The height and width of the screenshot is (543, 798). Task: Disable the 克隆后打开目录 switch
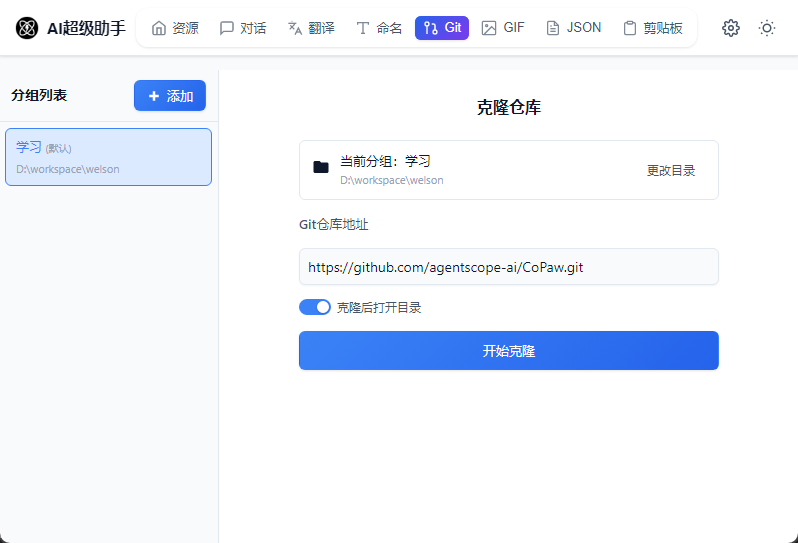[314, 307]
